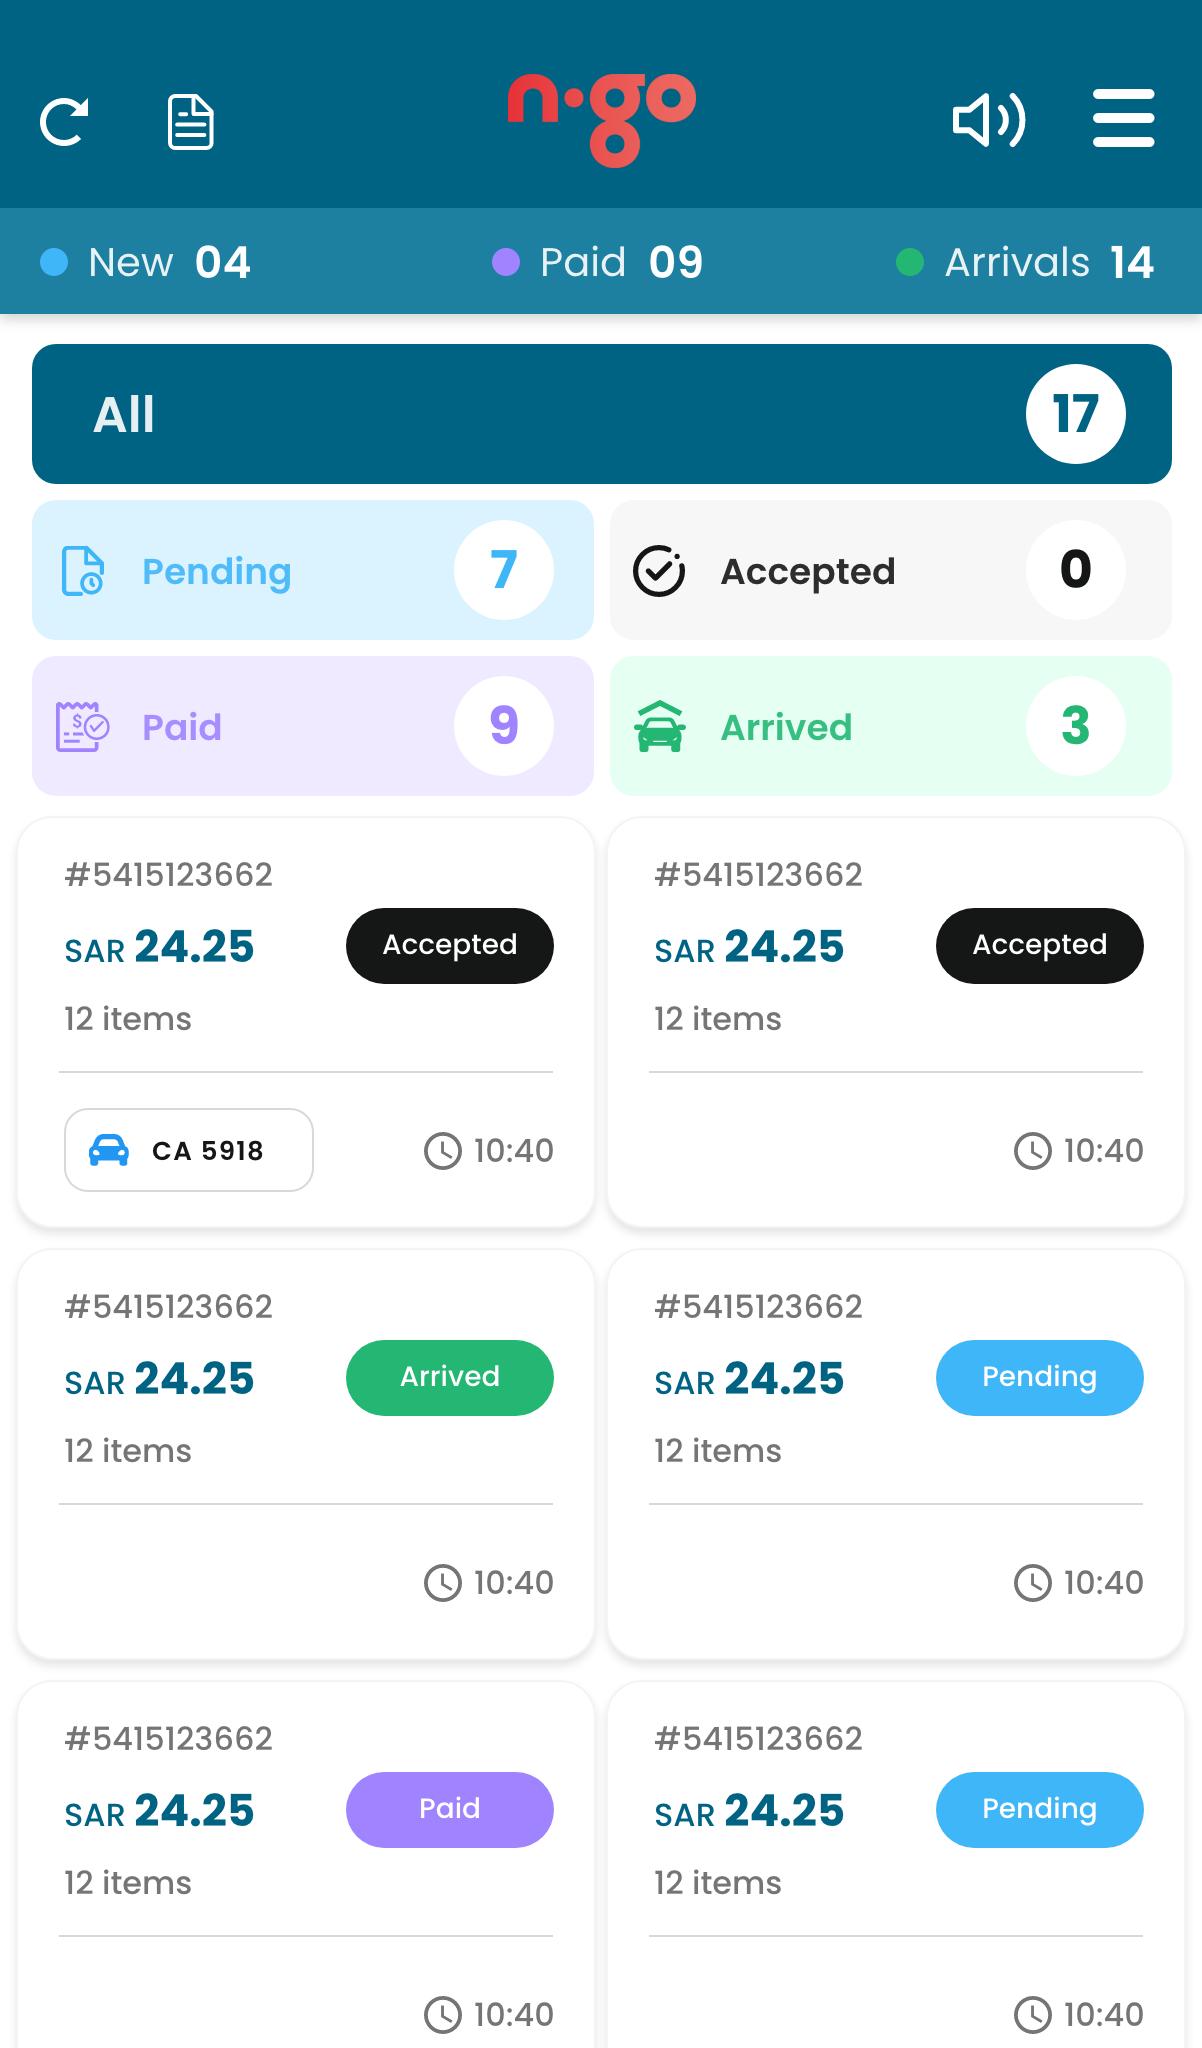Click the paid receipt icon
This screenshot has height=2048, width=1202.
coord(82,726)
